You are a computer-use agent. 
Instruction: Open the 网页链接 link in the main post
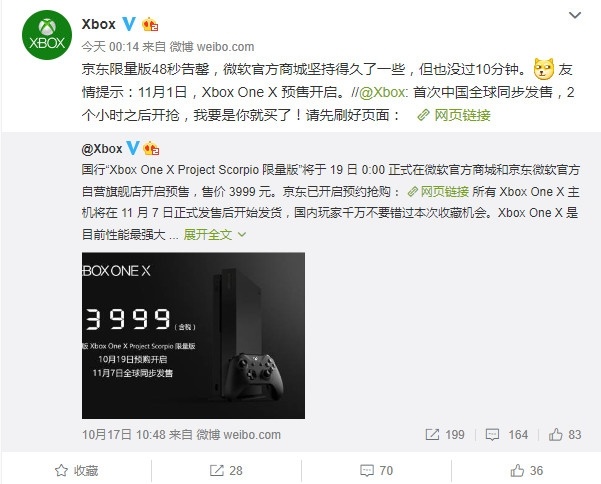(454, 115)
